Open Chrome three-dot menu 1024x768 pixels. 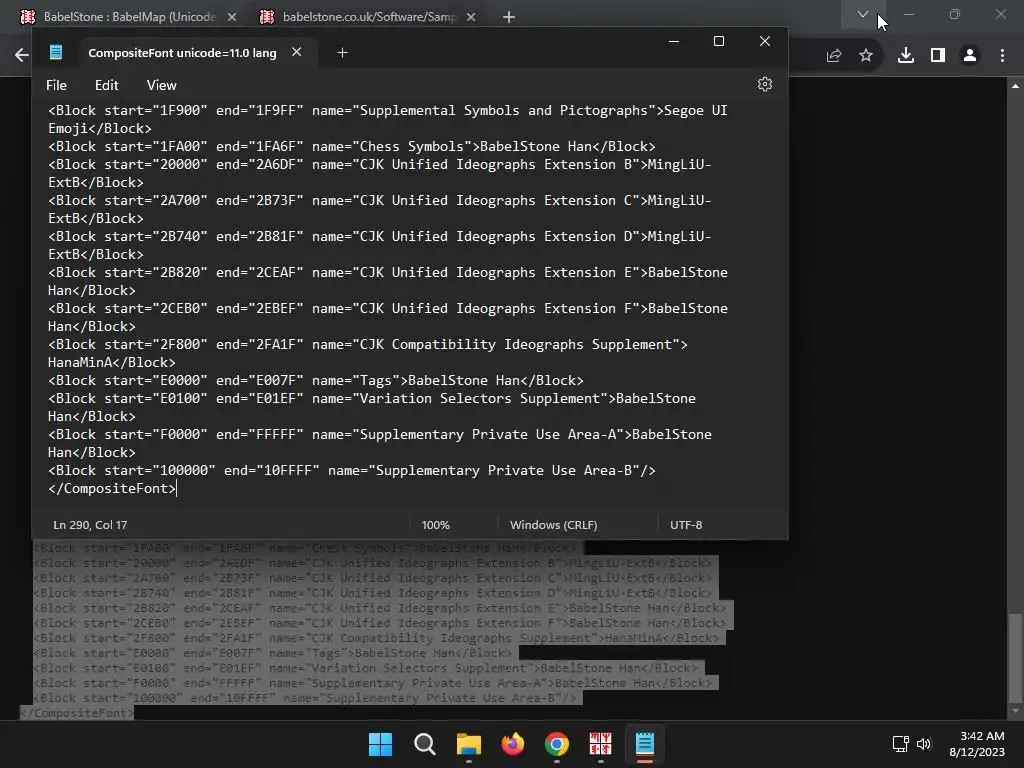pos(1002,56)
